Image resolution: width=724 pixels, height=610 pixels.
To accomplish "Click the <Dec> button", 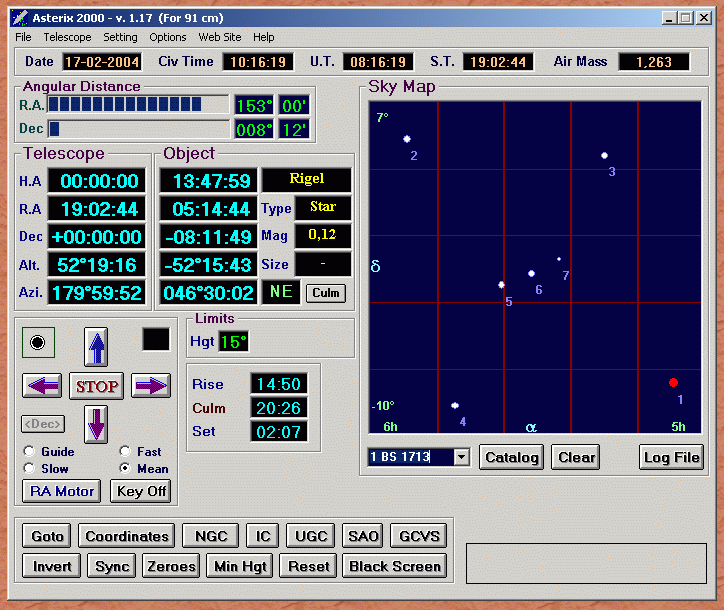I will [42, 424].
